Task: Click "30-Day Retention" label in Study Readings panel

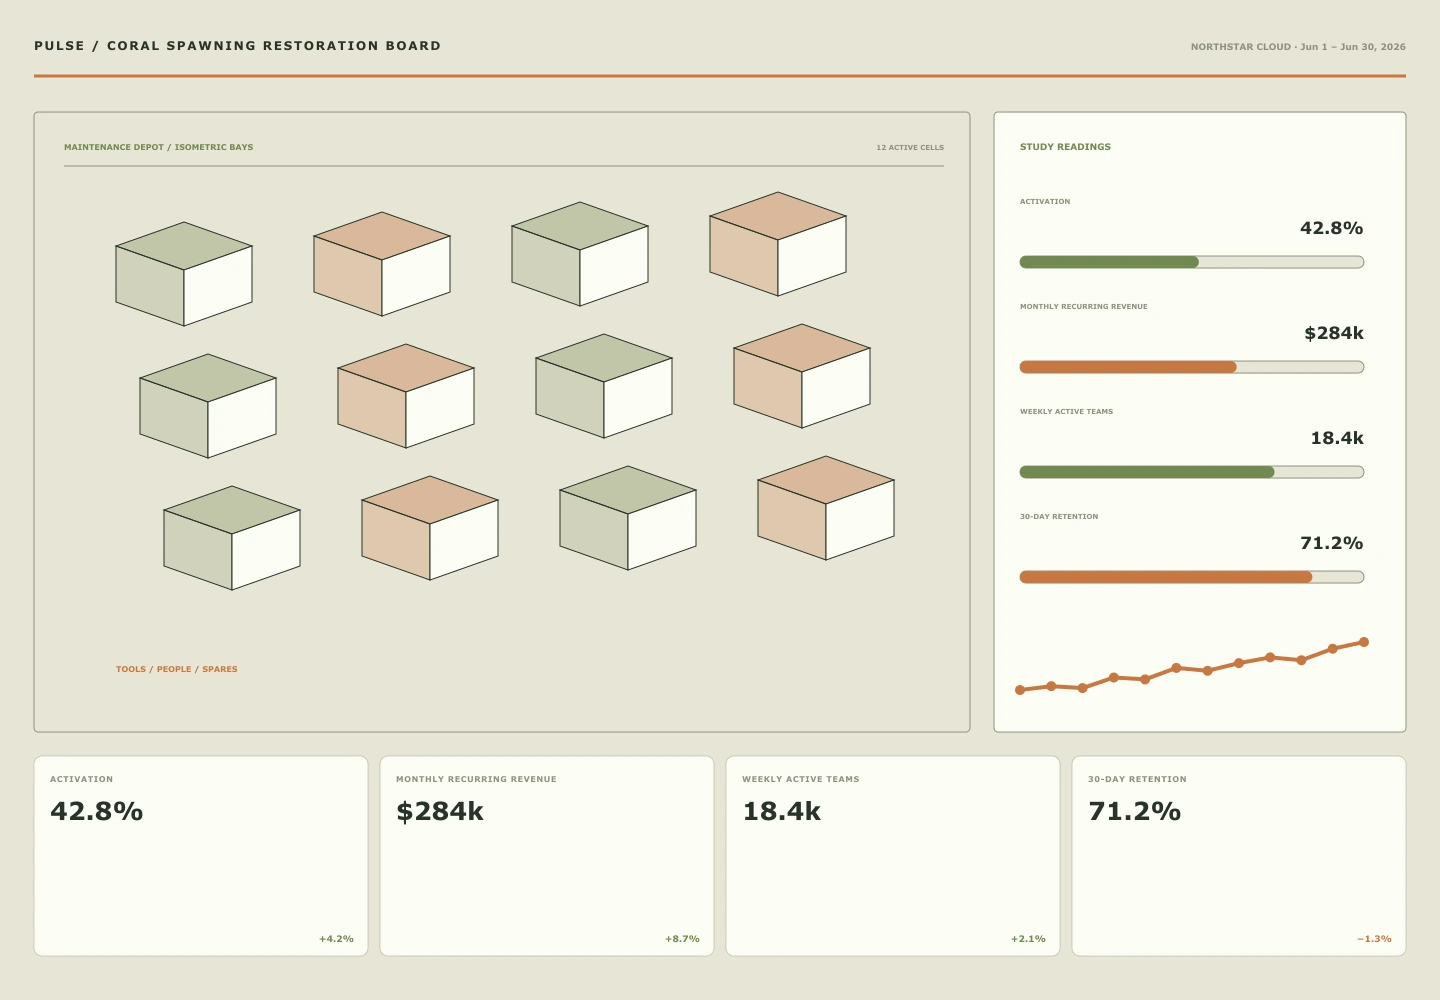Action: [1059, 517]
